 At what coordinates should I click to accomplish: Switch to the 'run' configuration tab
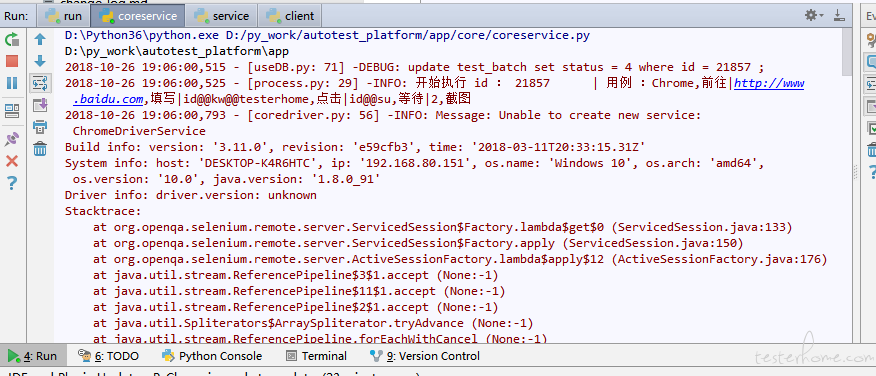coord(64,16)
